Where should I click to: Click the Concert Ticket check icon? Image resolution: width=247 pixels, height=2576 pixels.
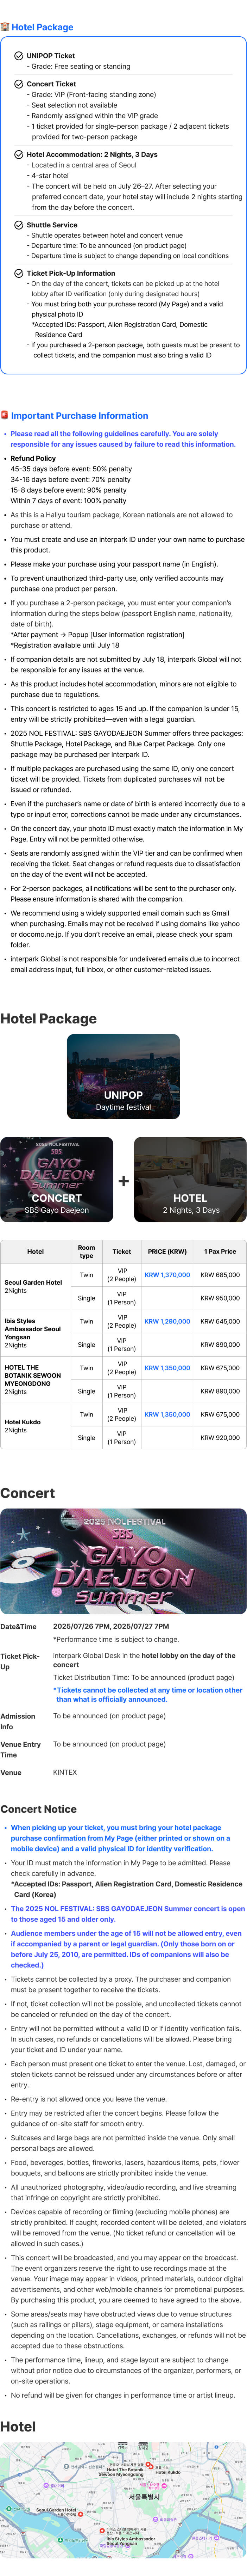[19, 84]
